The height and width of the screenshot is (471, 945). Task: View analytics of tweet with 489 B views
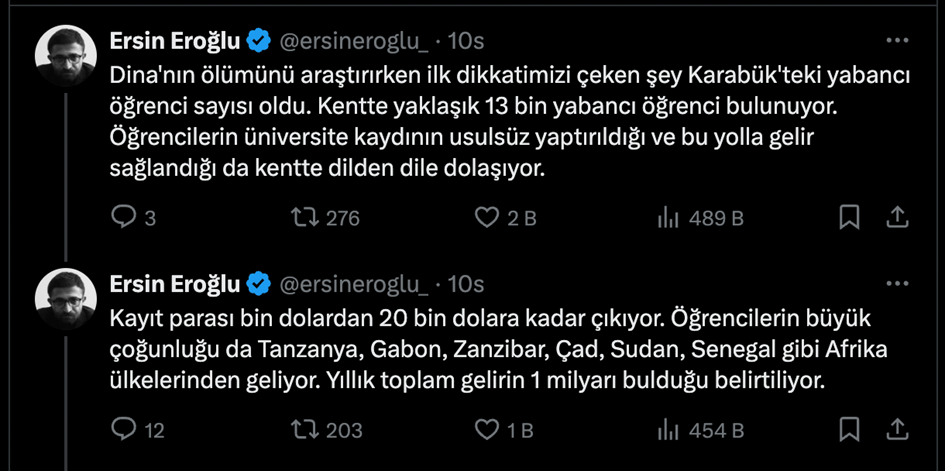pos(668,217)
